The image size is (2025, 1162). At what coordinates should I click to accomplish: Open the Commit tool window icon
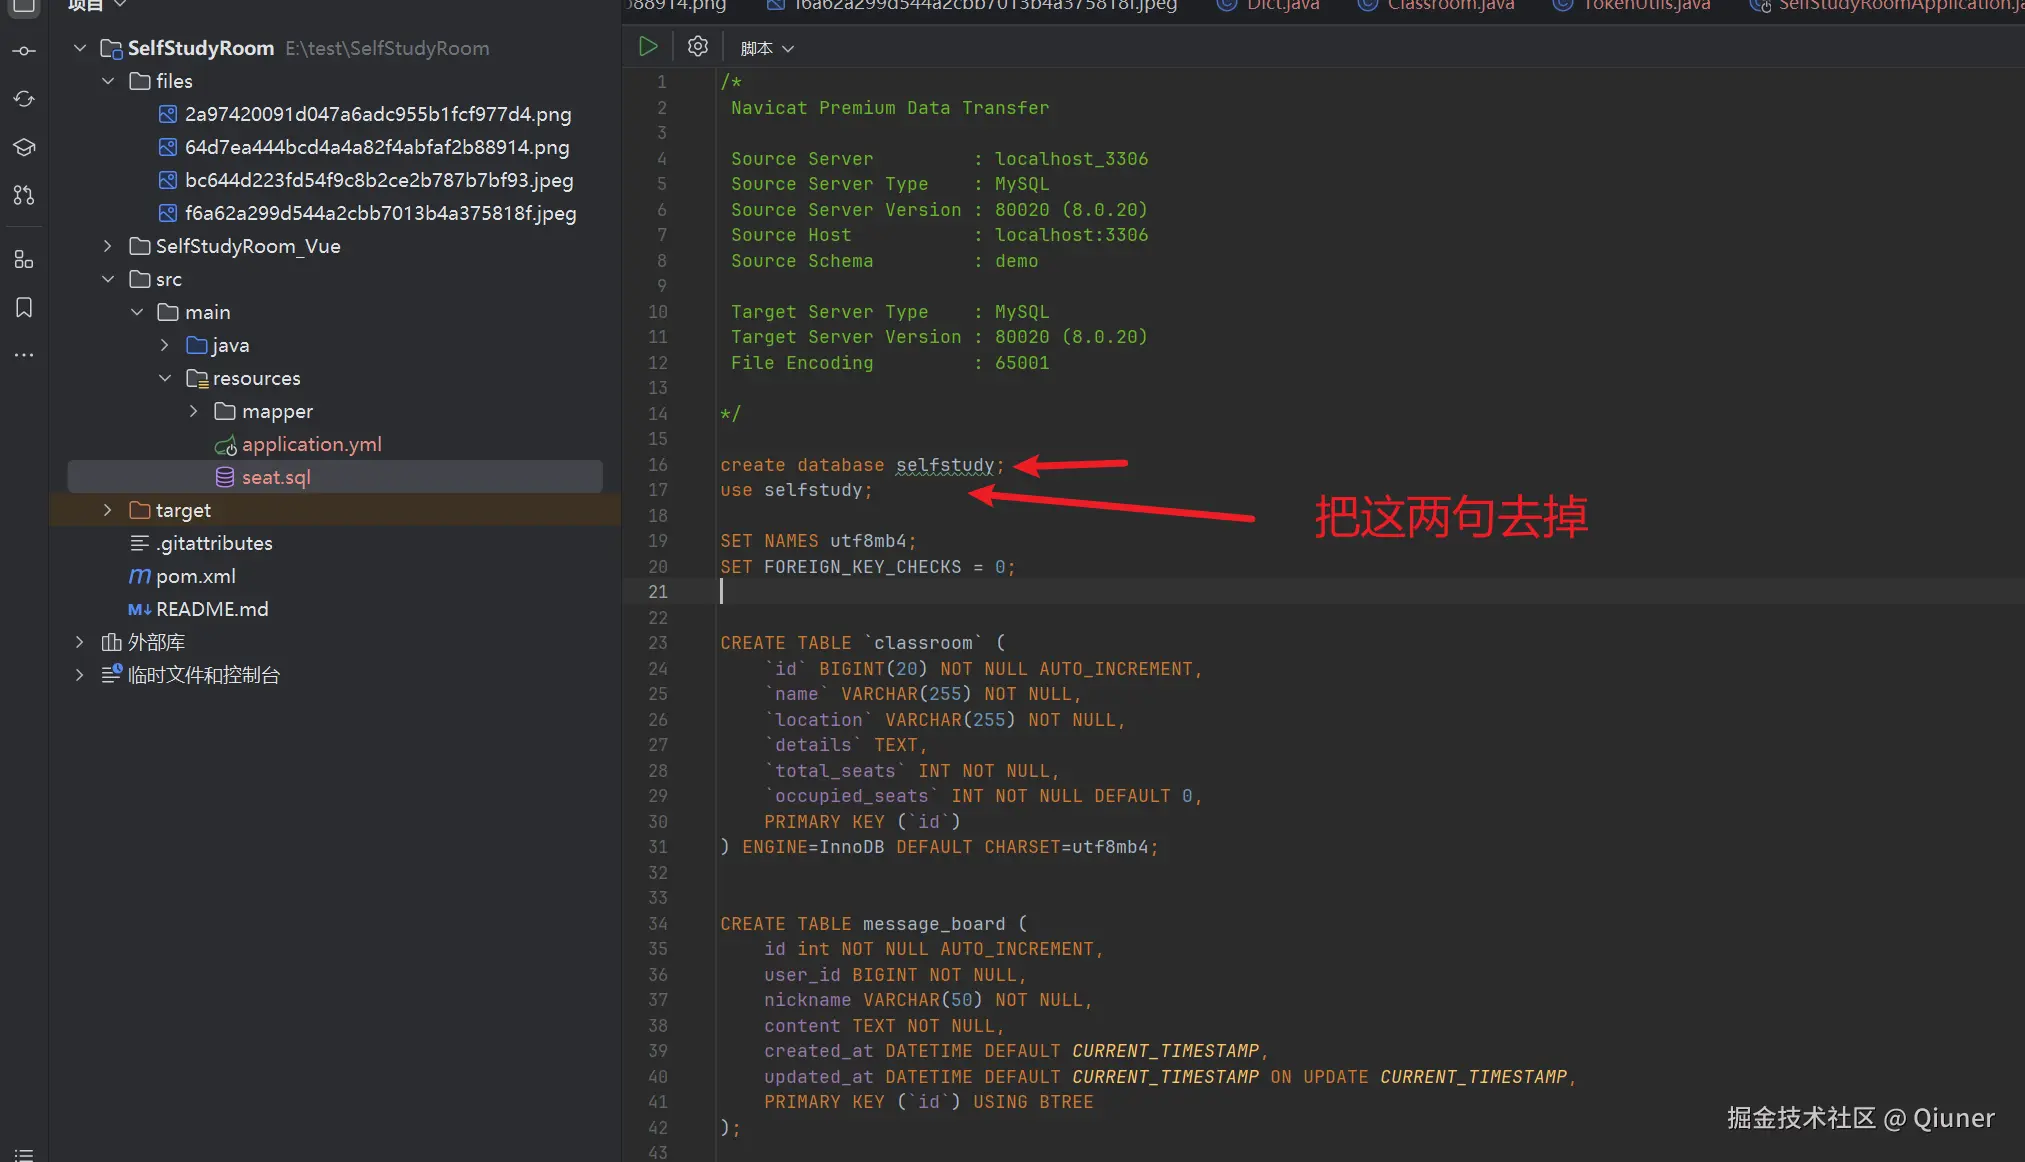[24, 51]
